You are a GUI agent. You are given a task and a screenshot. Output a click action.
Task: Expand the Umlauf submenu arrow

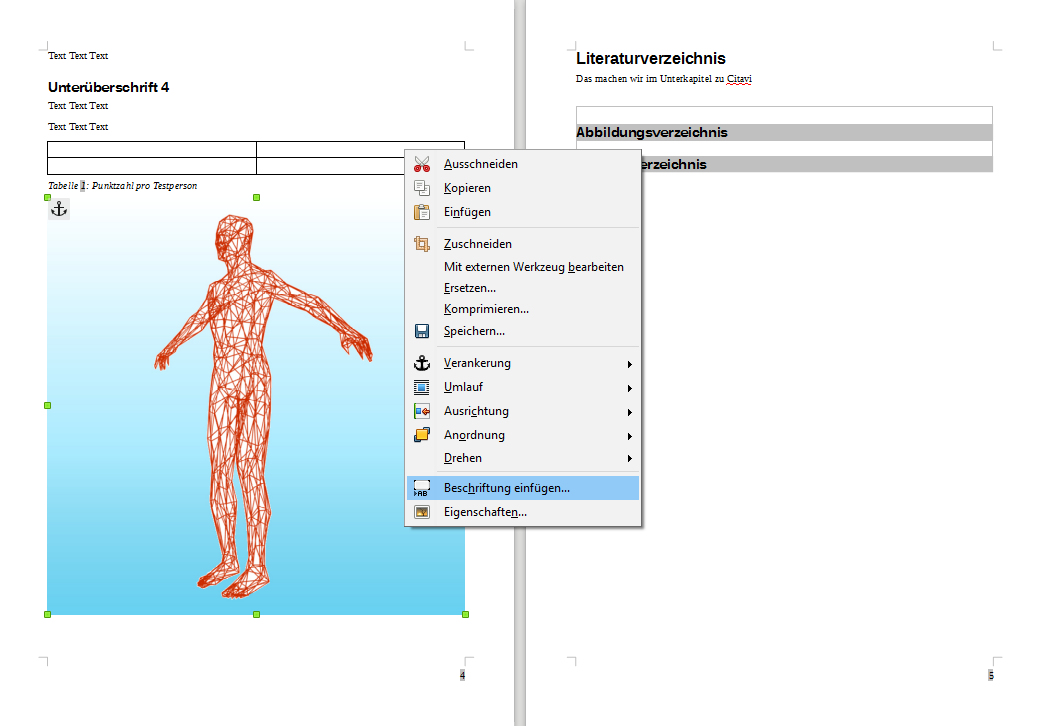pos(629,388)
